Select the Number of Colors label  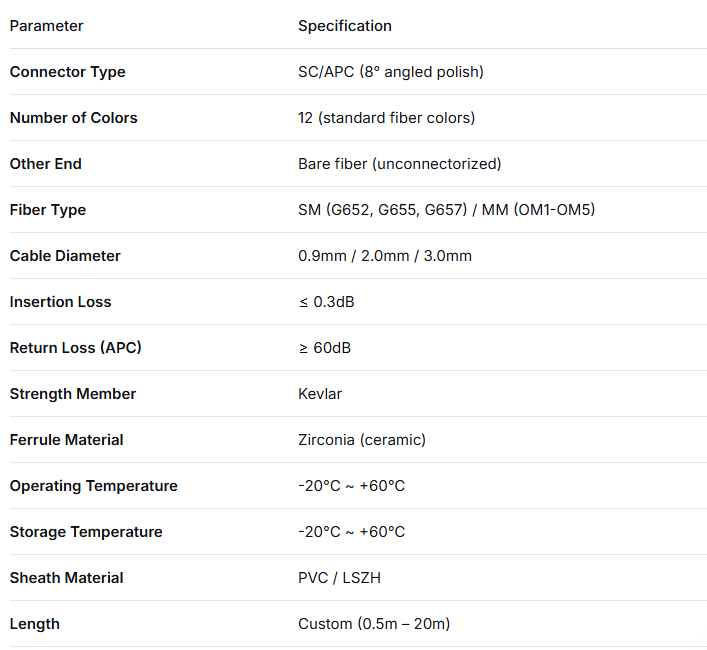point(73,118)
